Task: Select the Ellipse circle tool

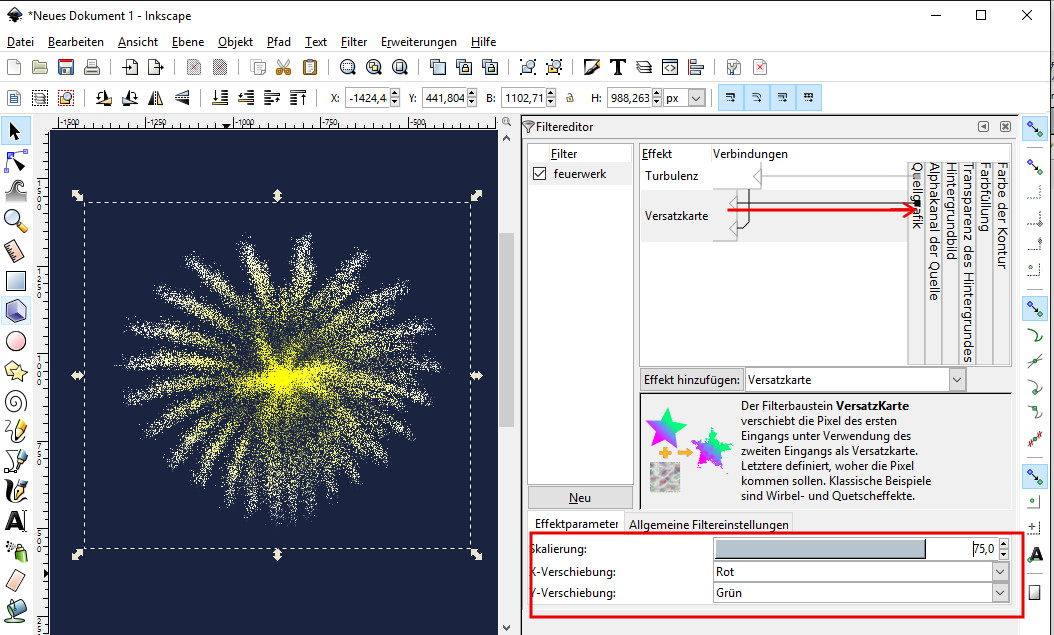Action: point(16,341)
